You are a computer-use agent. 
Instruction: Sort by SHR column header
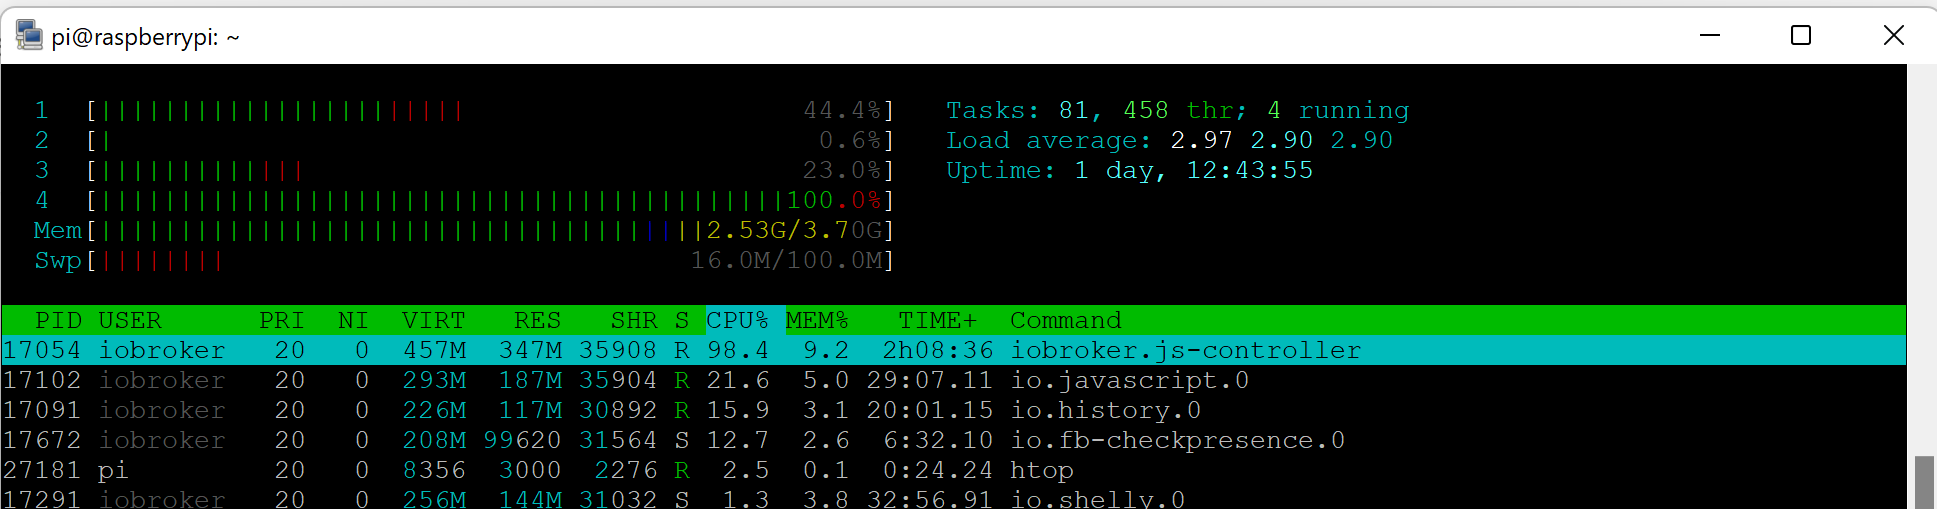[x=634, y=320]
